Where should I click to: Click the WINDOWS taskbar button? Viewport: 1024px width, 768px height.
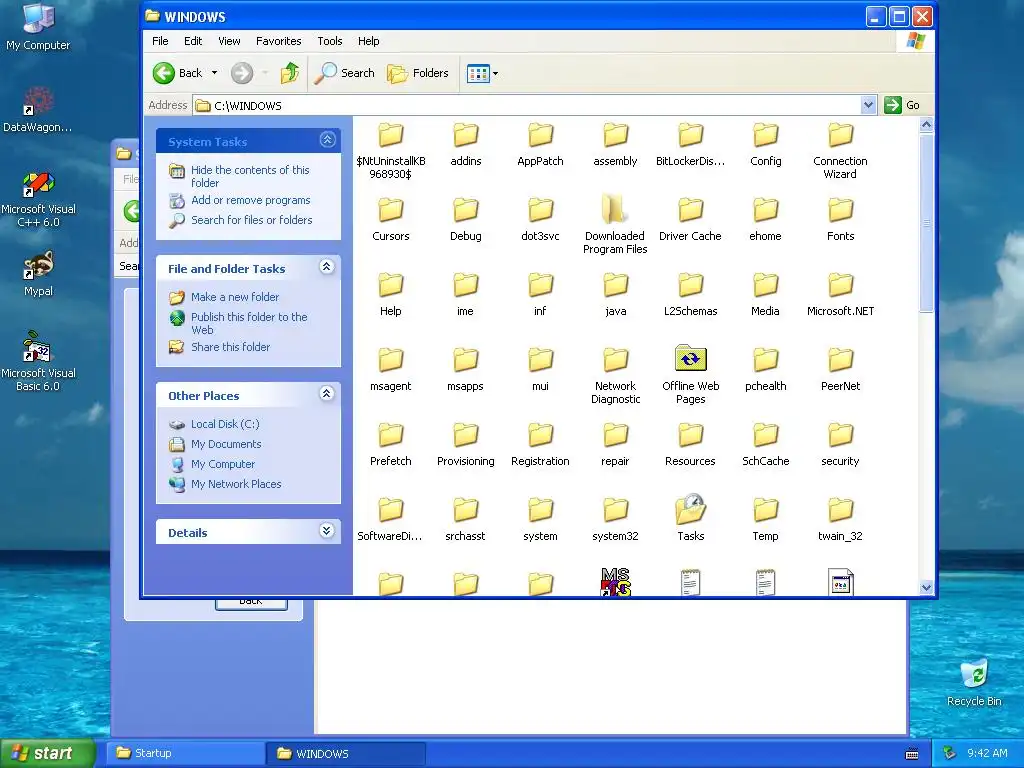pyautogui.click(x=346, y=753)
